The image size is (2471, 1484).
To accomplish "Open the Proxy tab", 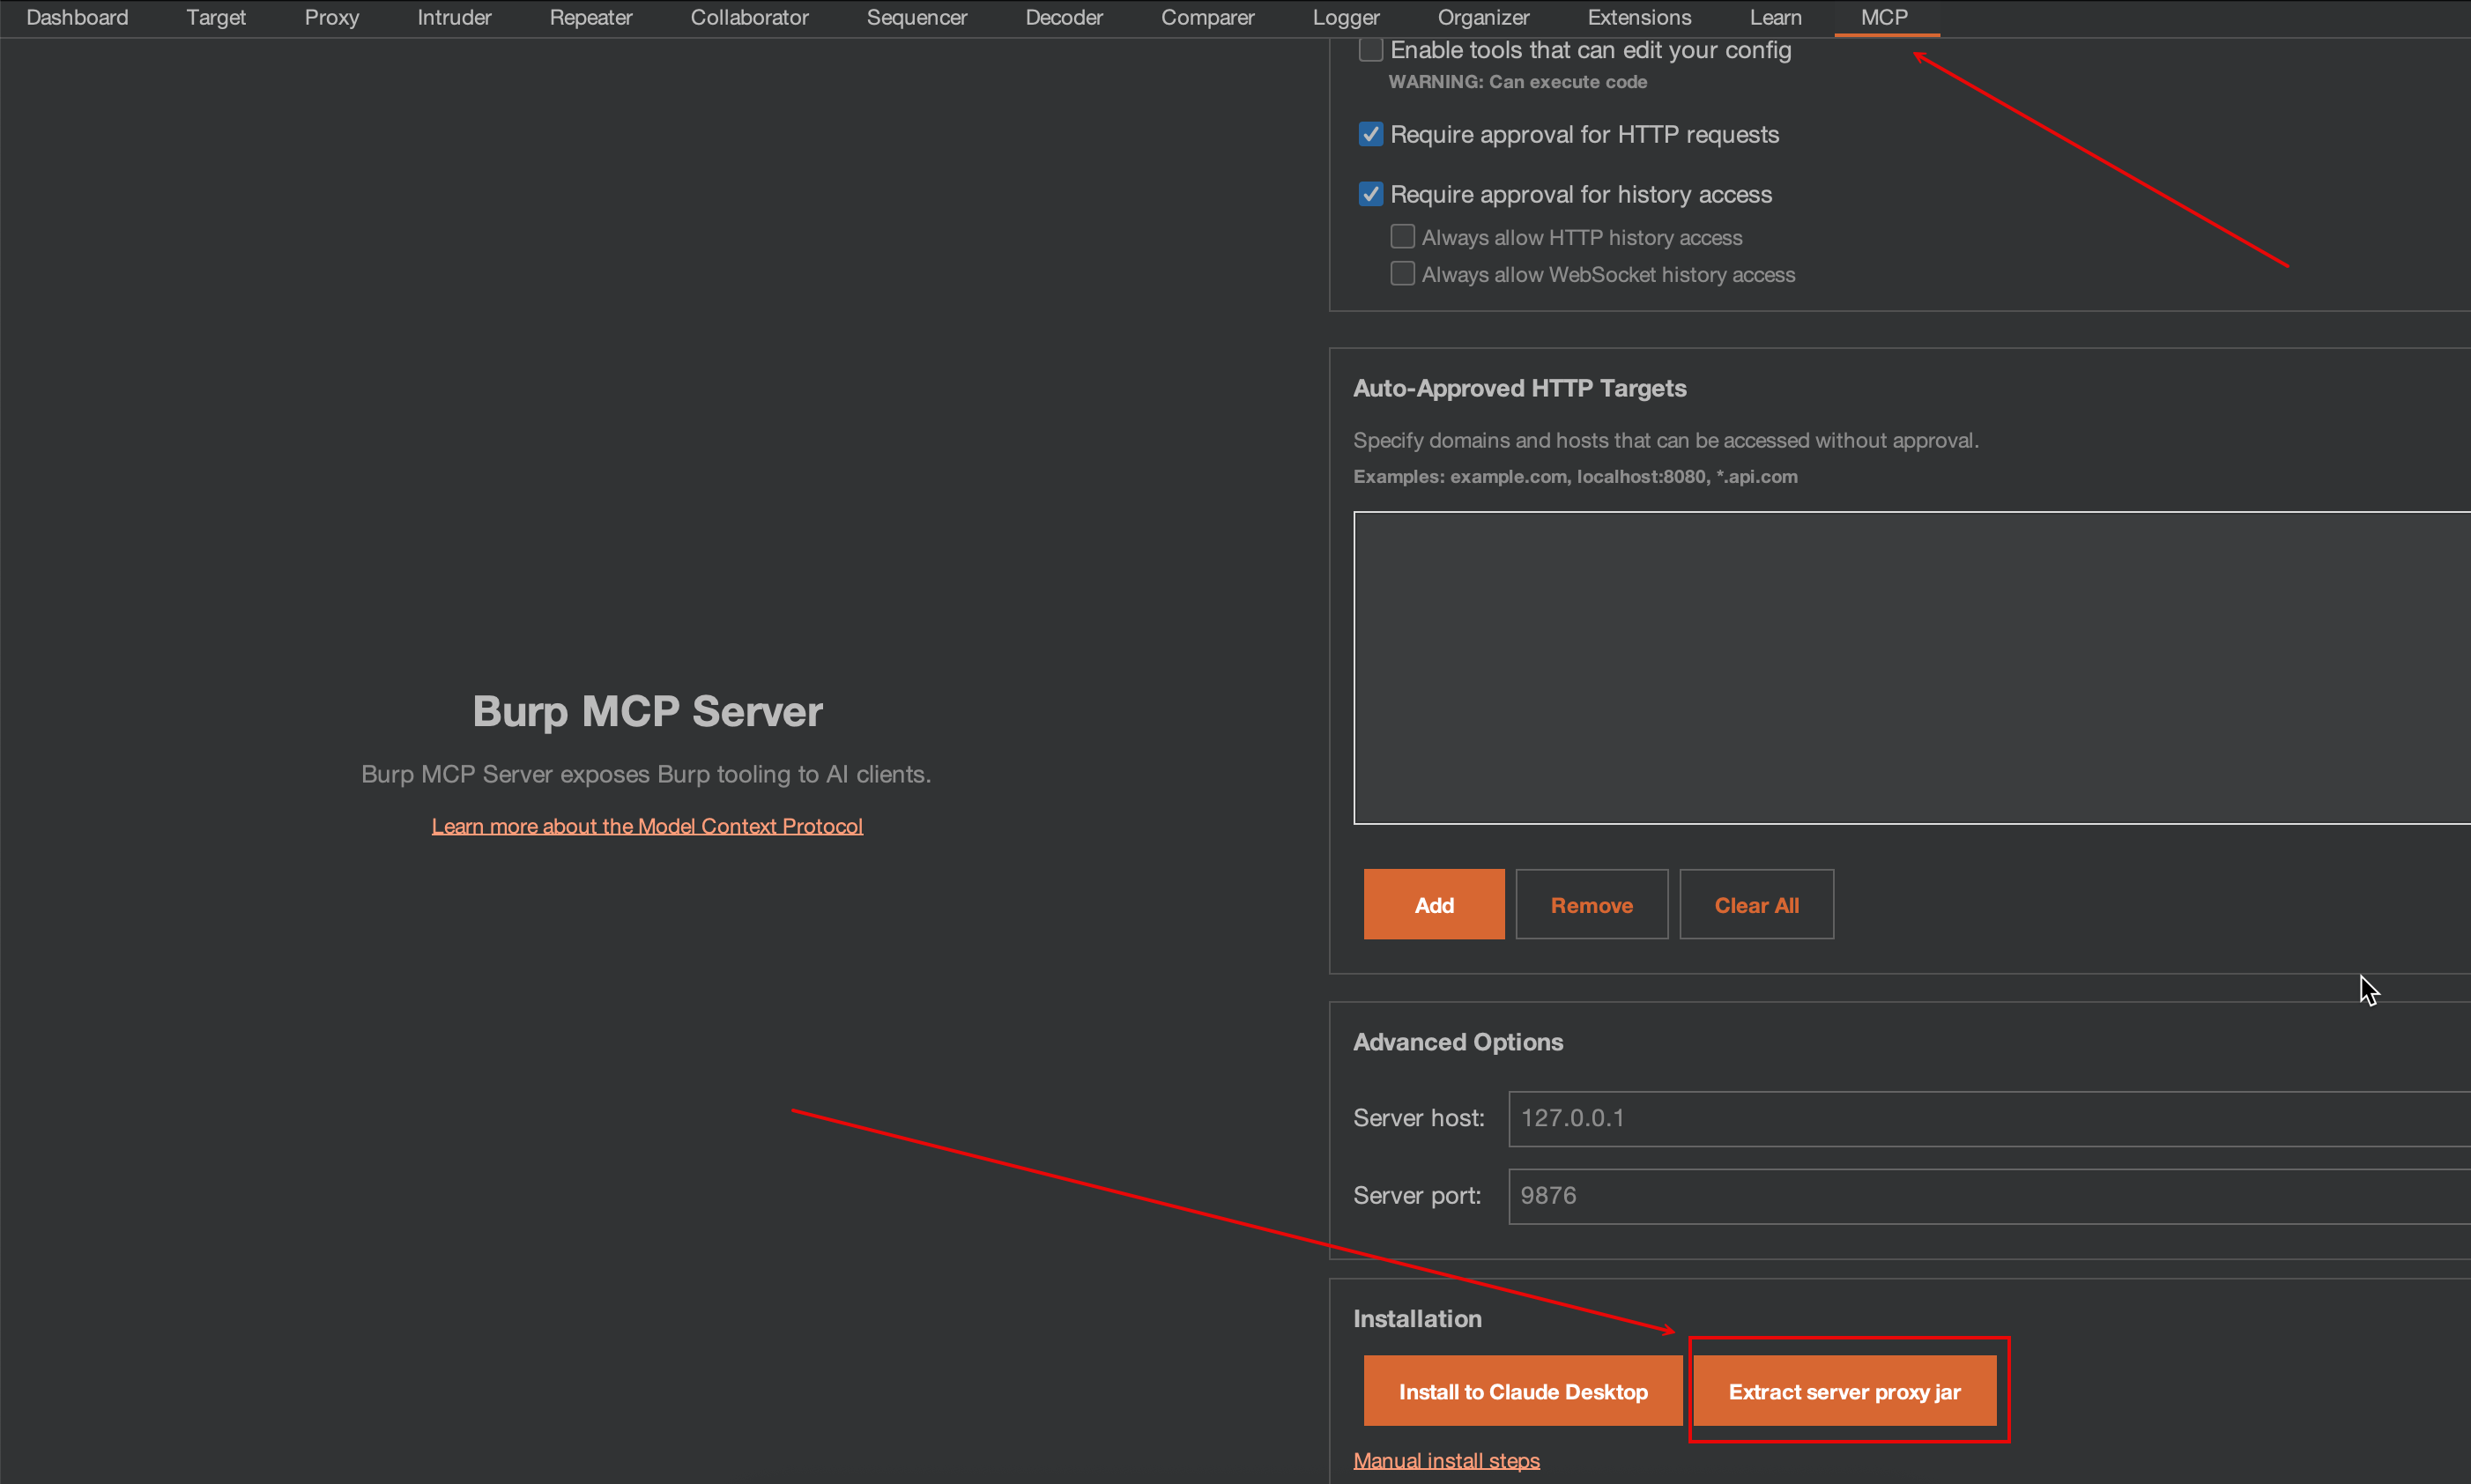I will click(331, 18).
